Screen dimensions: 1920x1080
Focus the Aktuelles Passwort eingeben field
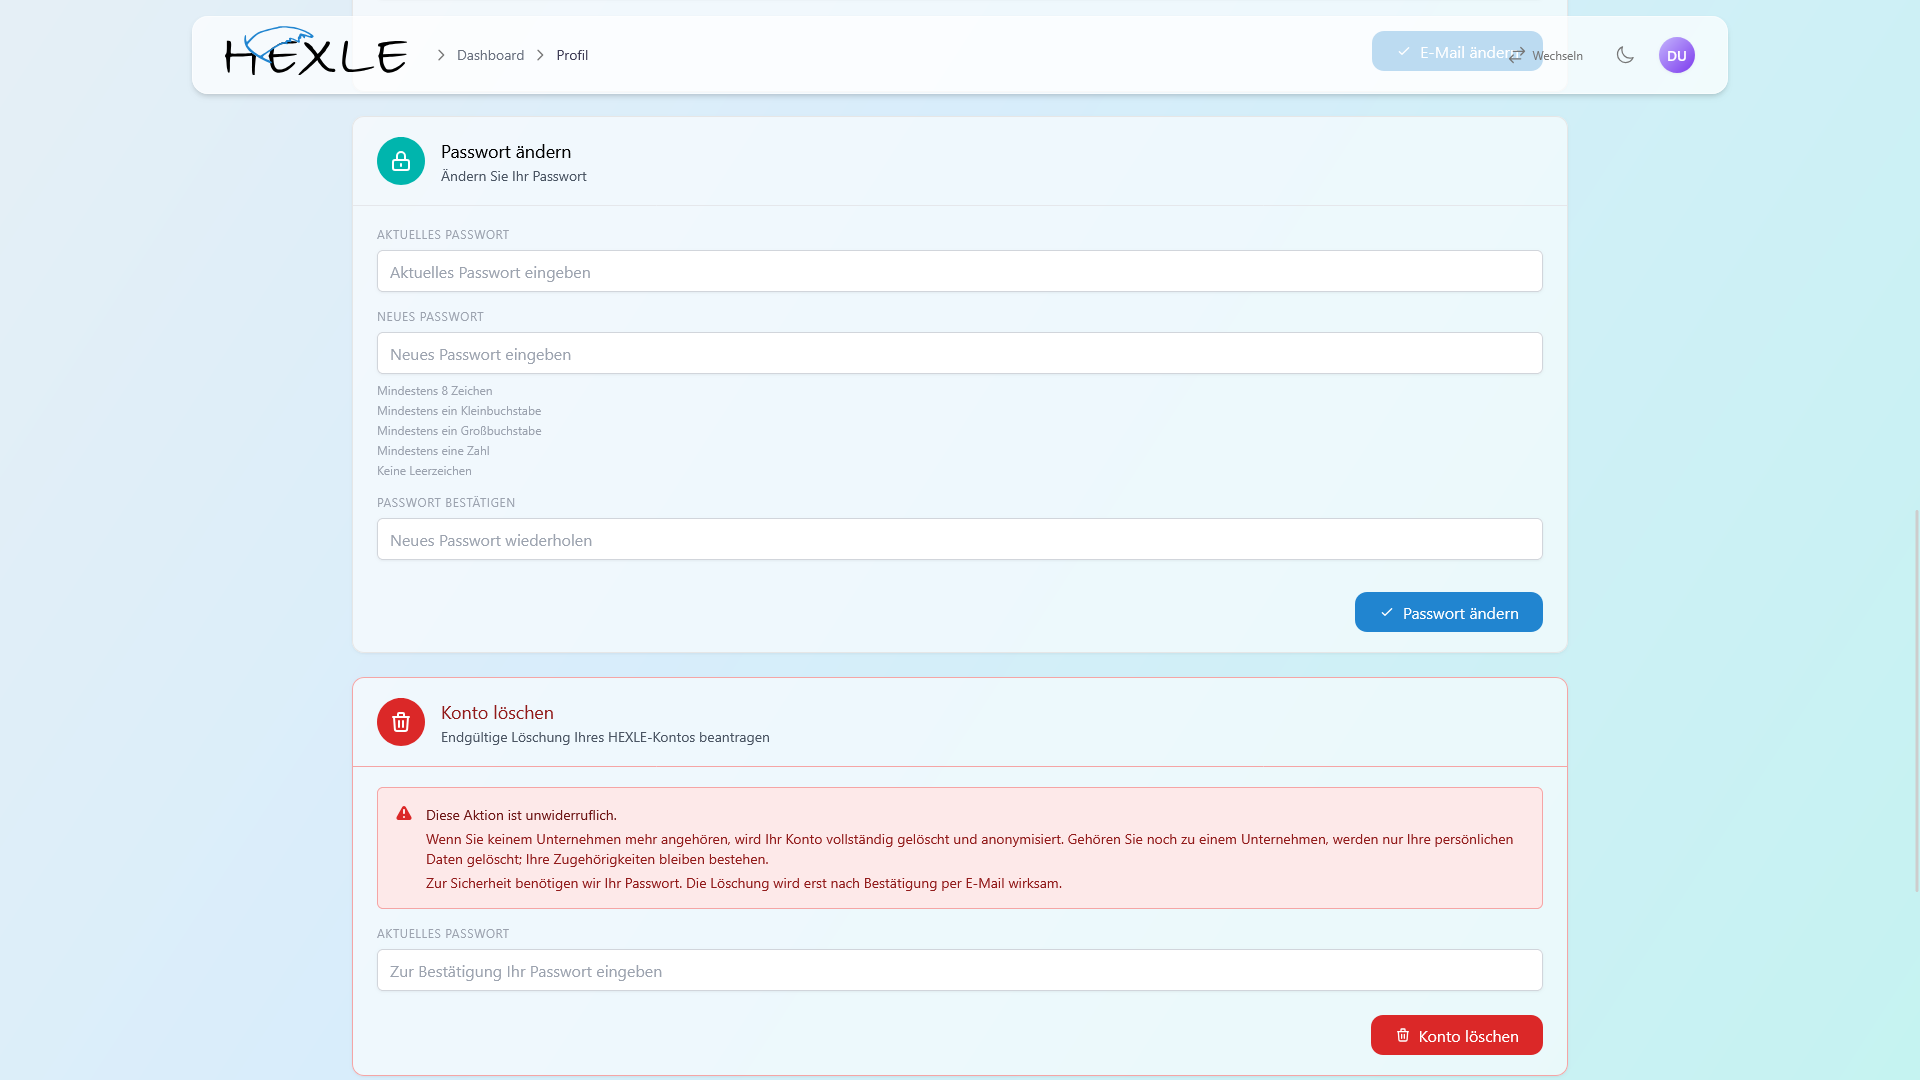pos(960,271)
